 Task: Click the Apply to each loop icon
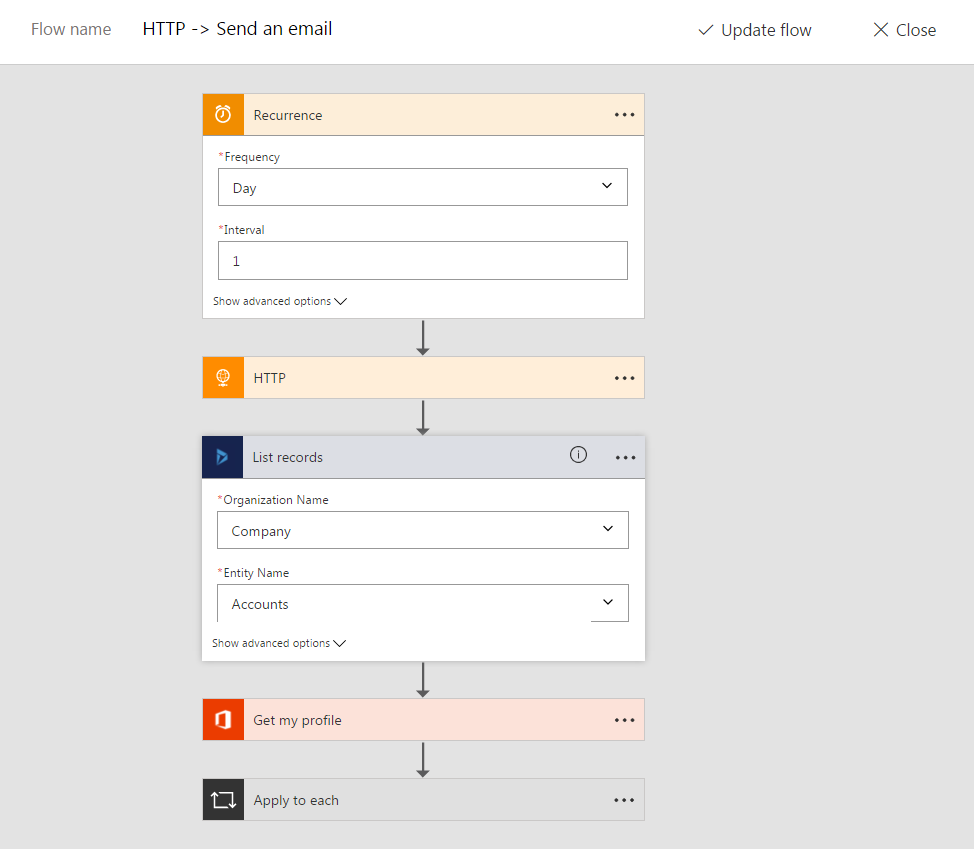tap(223, 800)
